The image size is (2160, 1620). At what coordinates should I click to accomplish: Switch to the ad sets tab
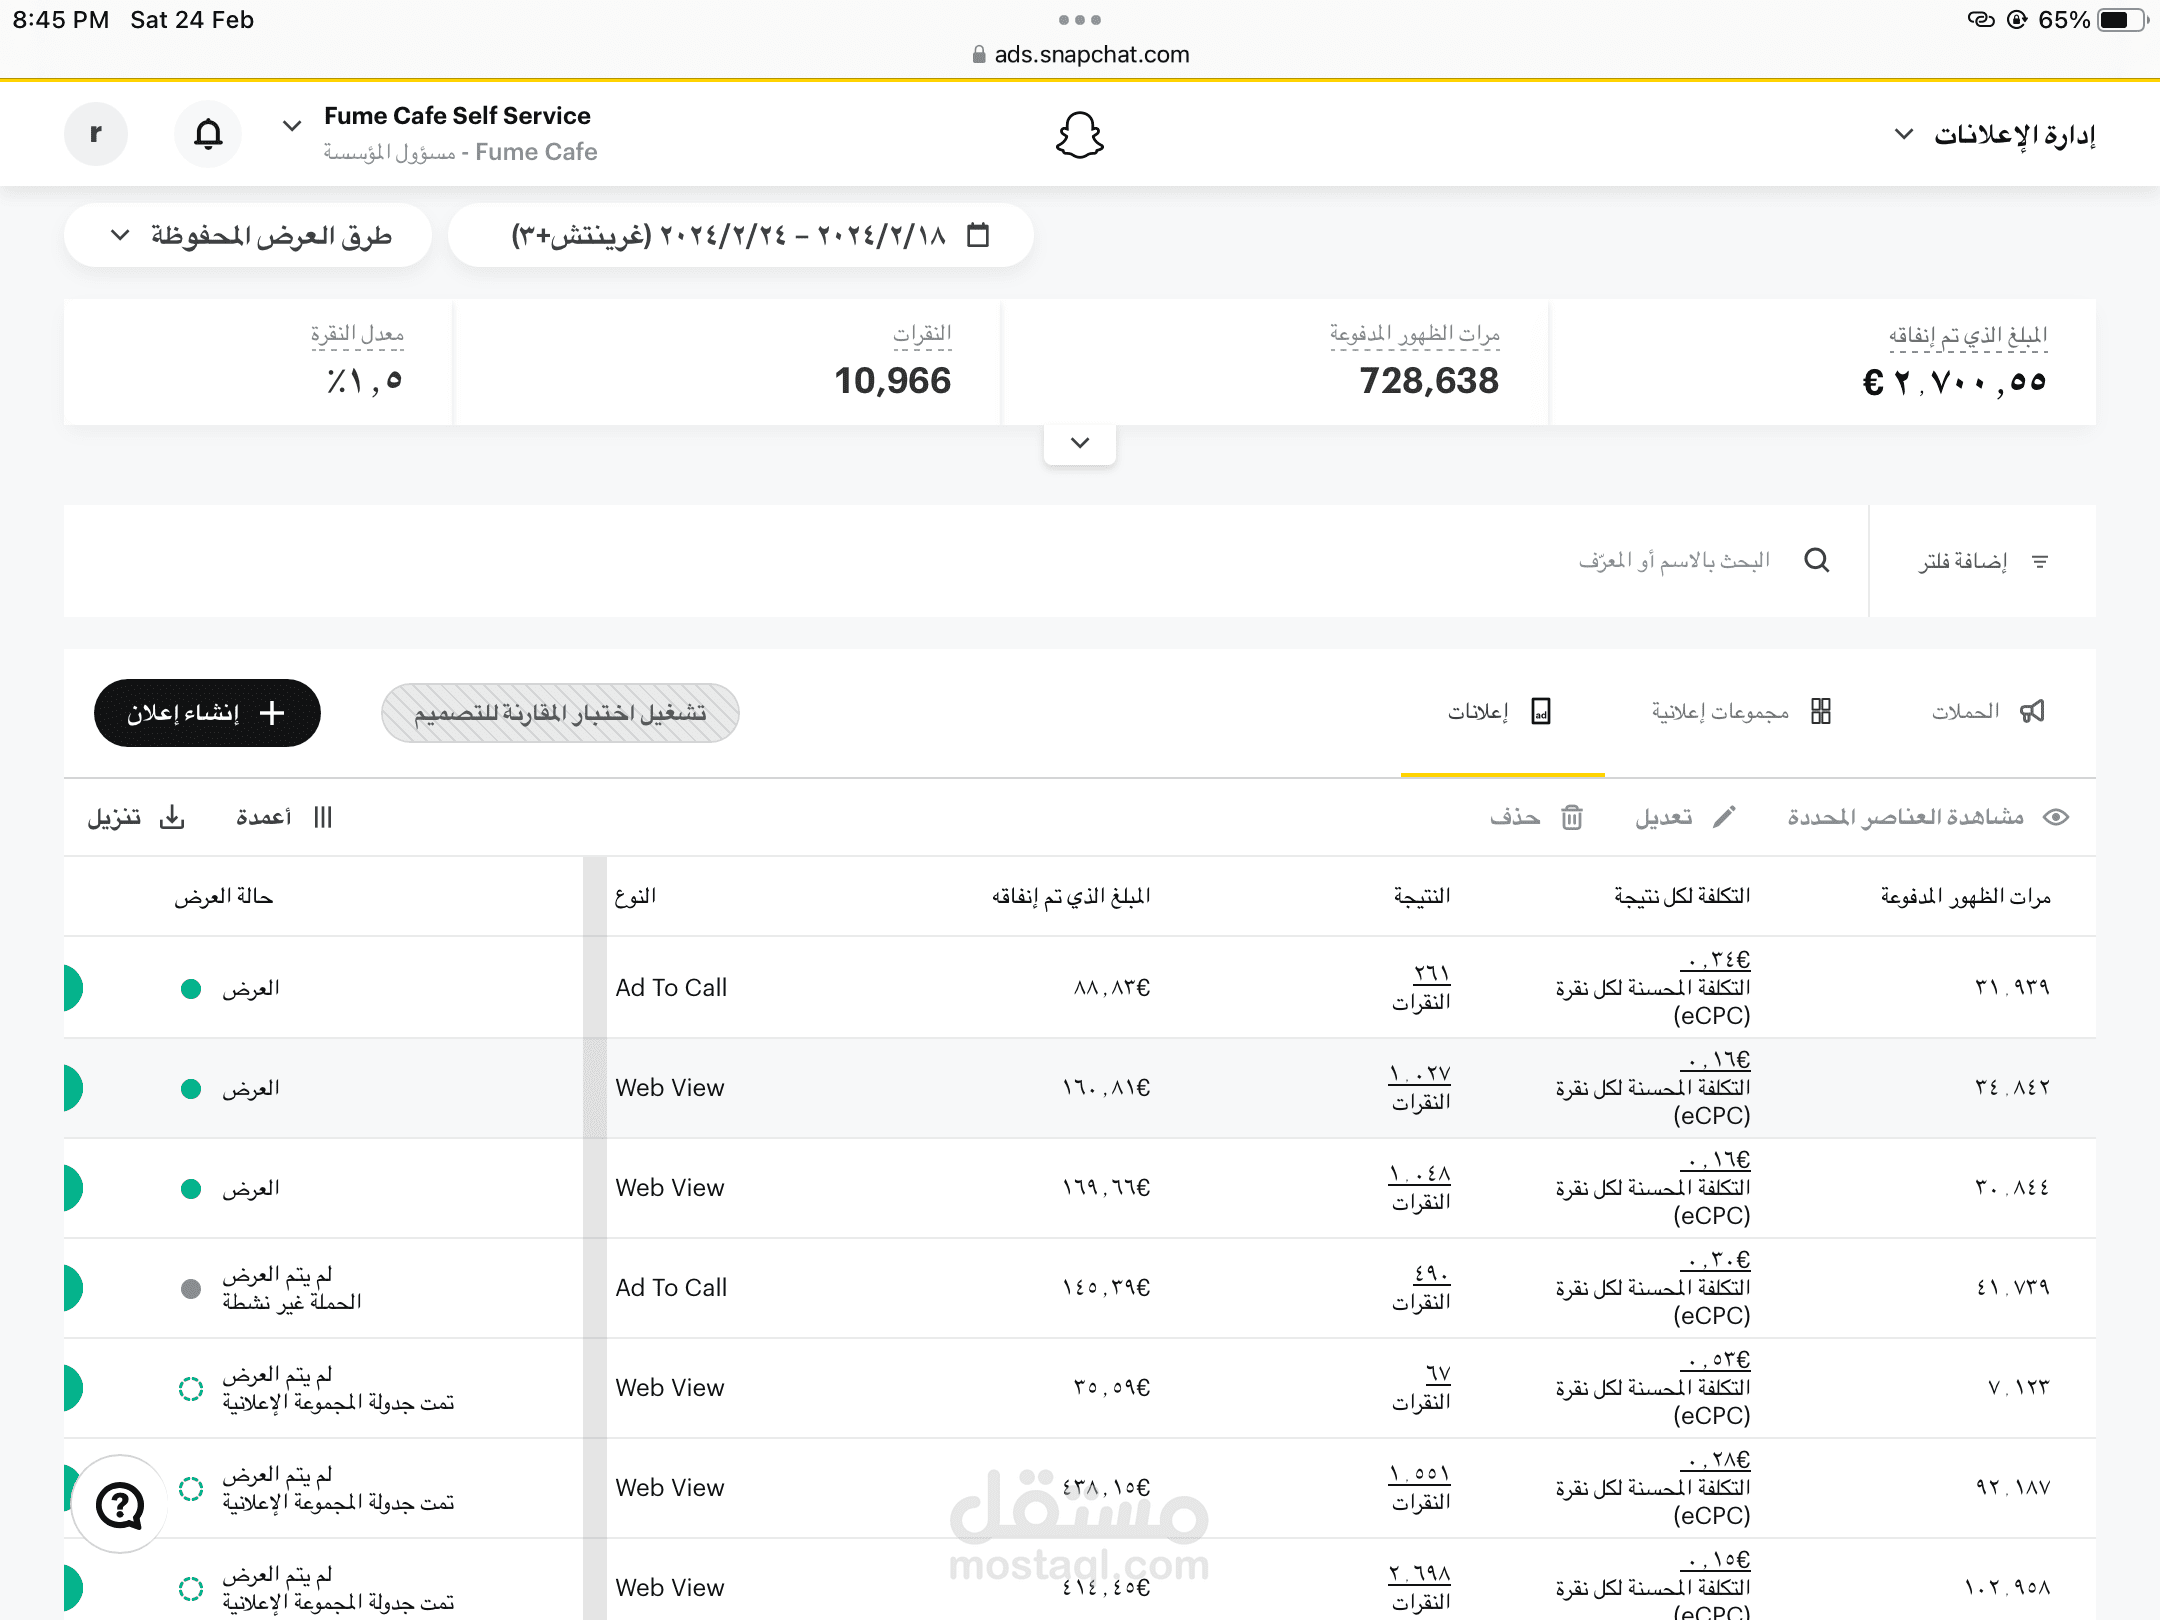coord(1741,711)
